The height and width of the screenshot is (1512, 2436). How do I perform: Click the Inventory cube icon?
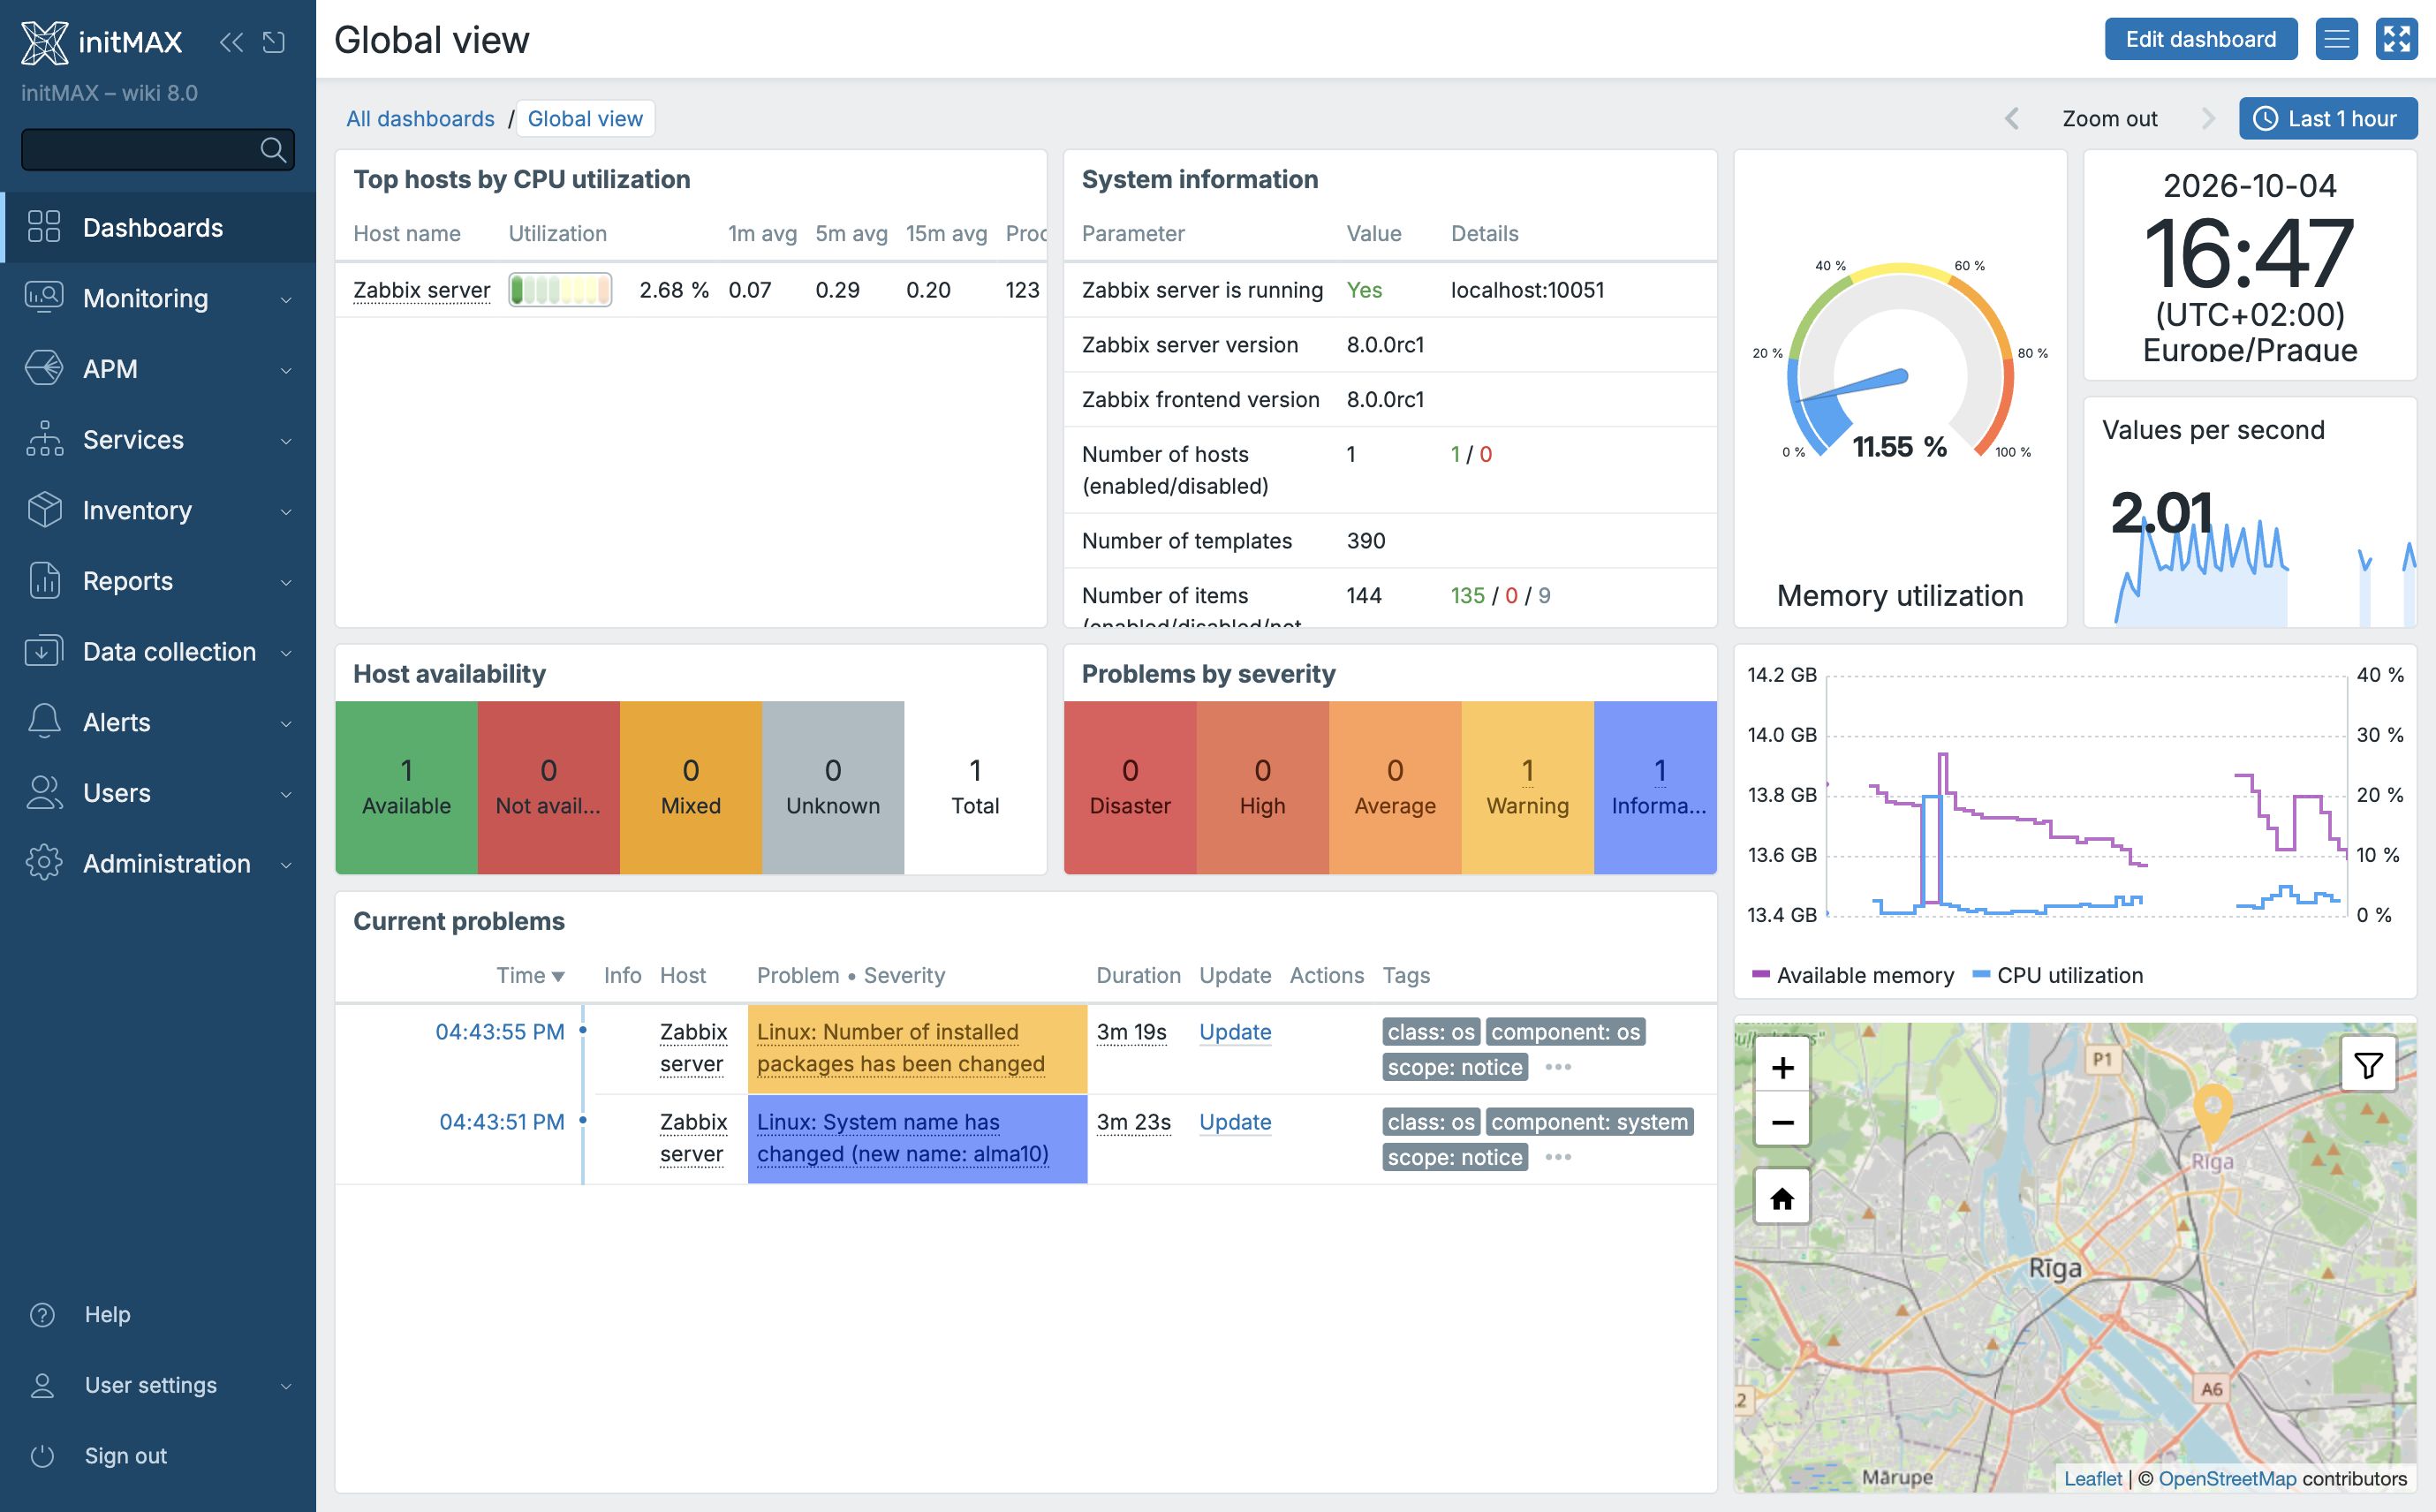click(x=44, y=510)
